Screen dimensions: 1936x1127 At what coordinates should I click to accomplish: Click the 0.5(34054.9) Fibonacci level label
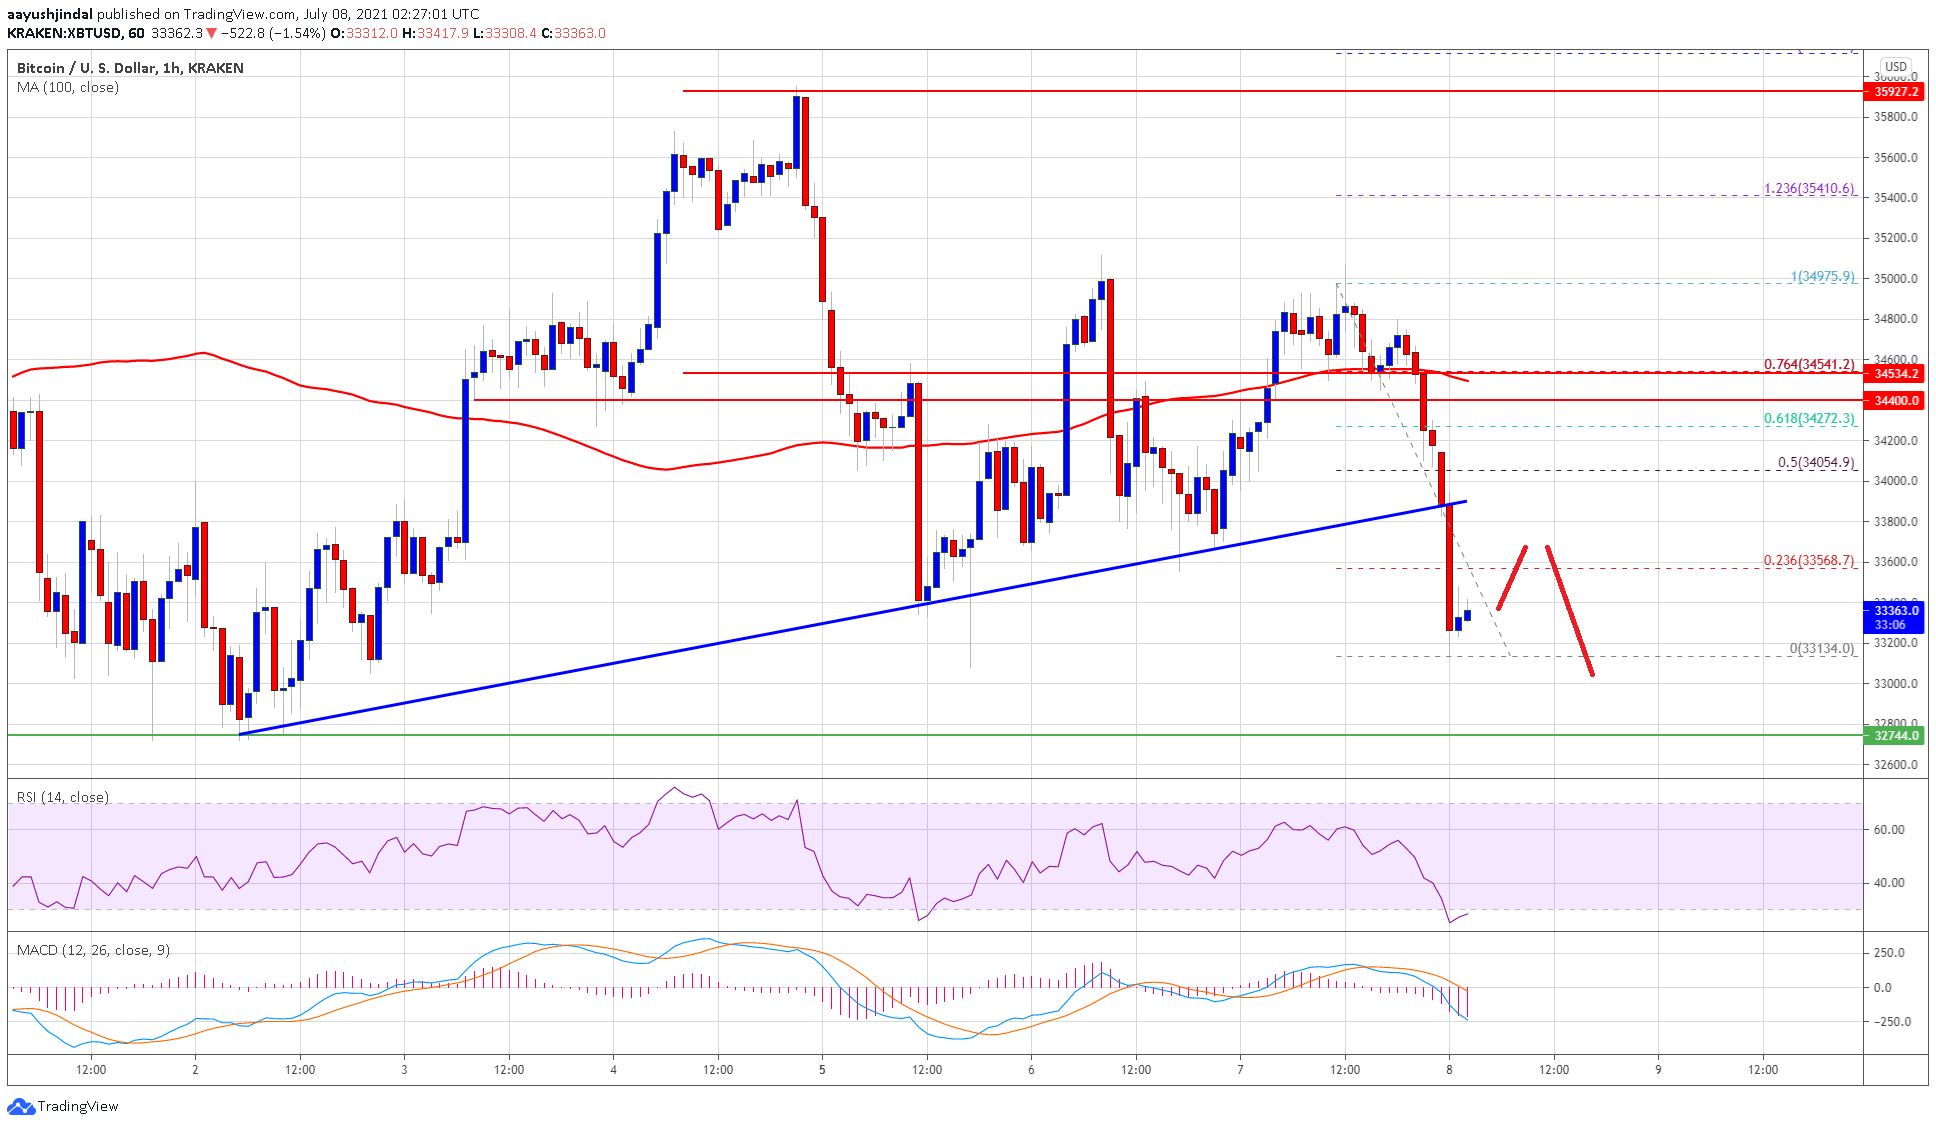1815,462
